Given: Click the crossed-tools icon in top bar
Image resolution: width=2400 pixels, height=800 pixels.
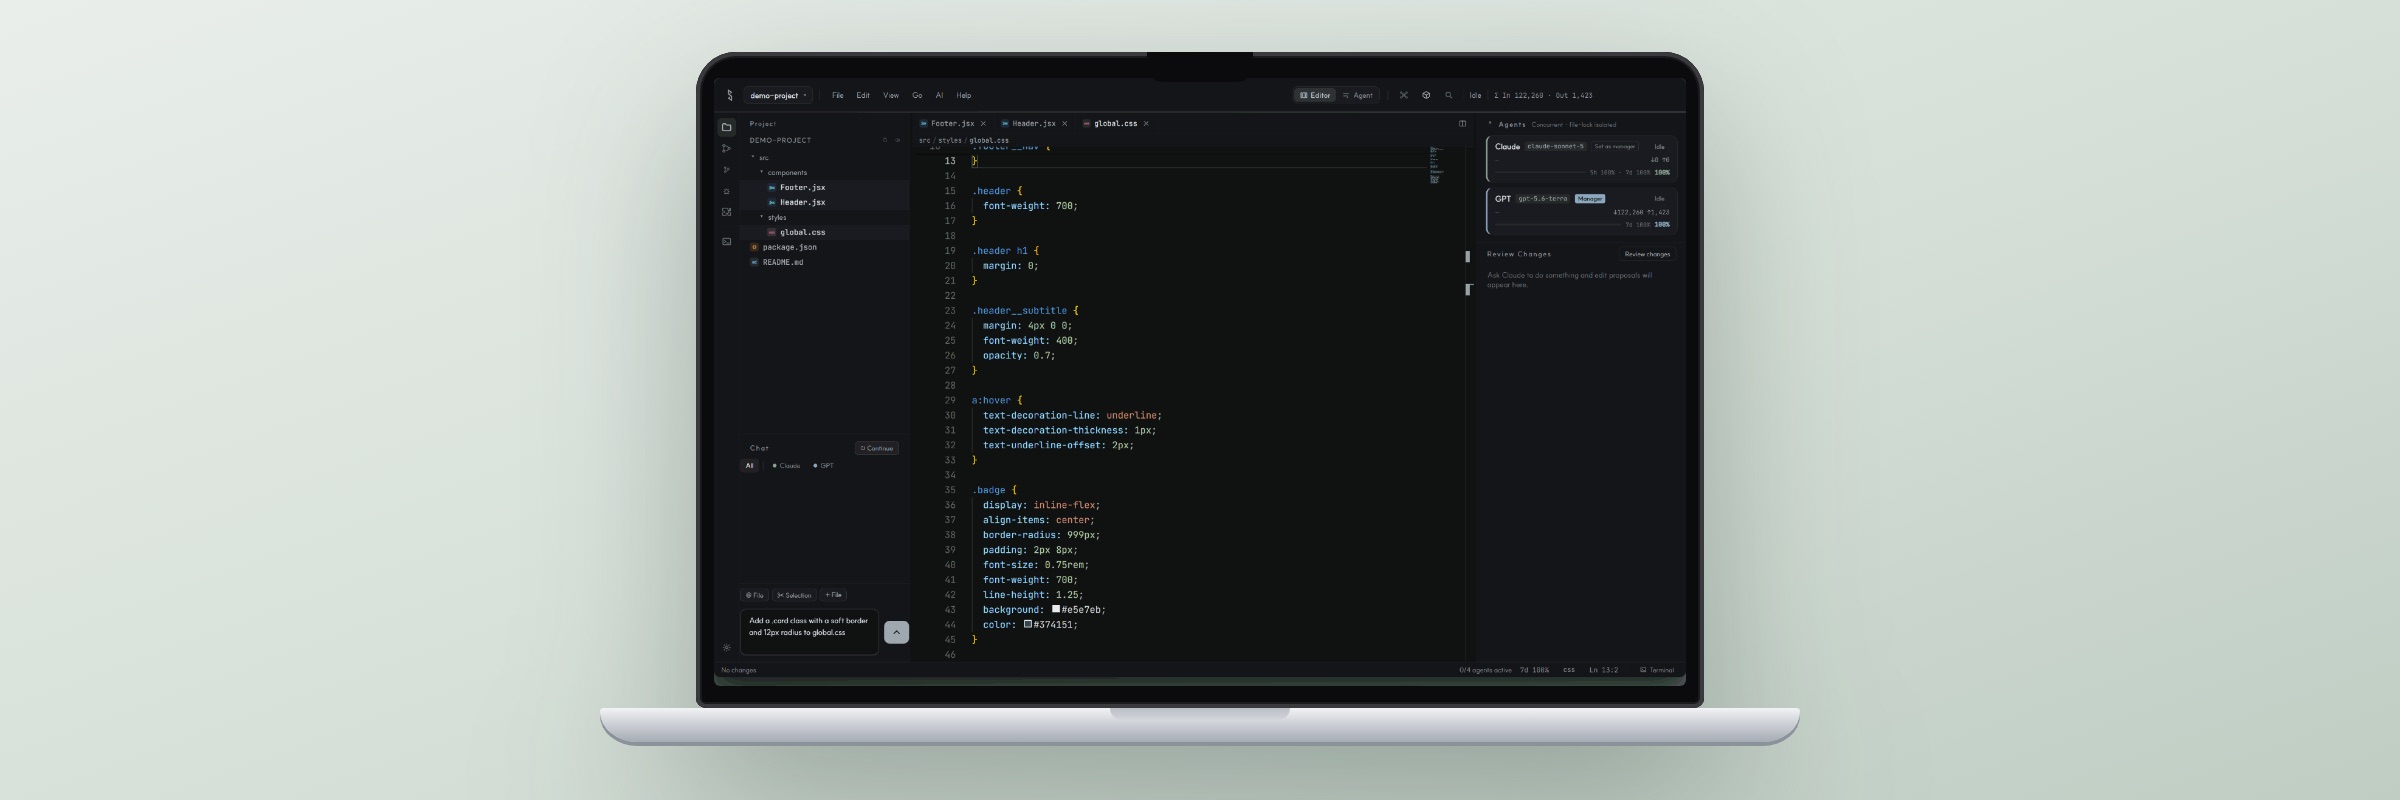Looking at the screenshot, I should tap(1403, 95).
